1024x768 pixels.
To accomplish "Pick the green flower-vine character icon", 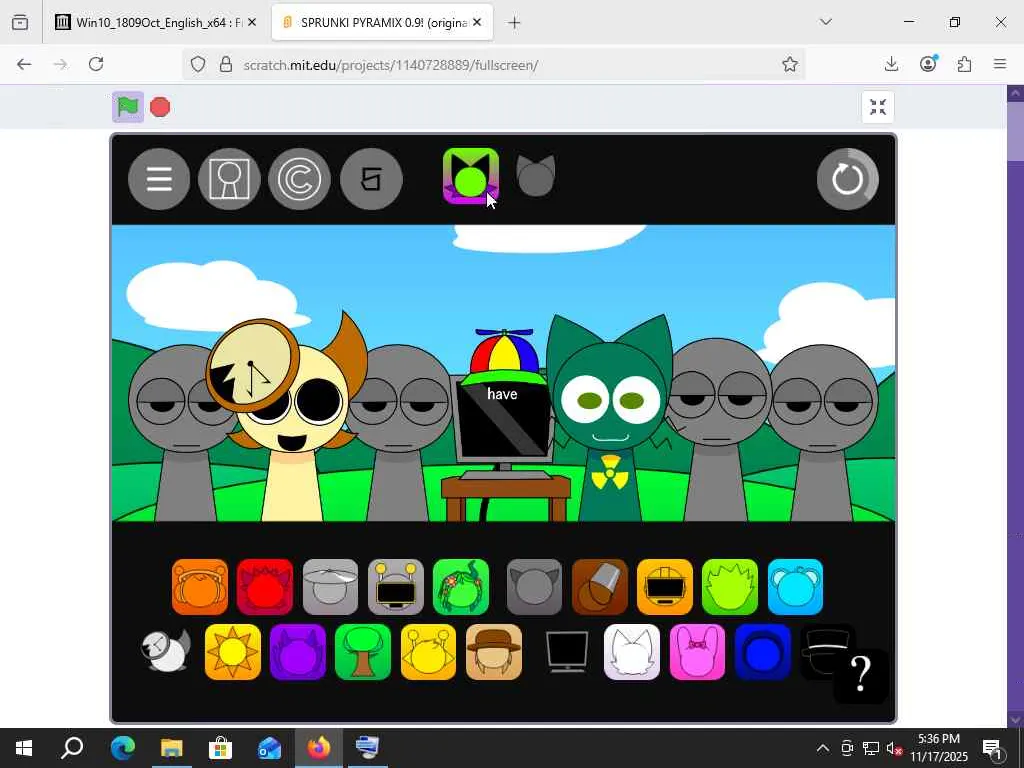I will tap(461, 586).
